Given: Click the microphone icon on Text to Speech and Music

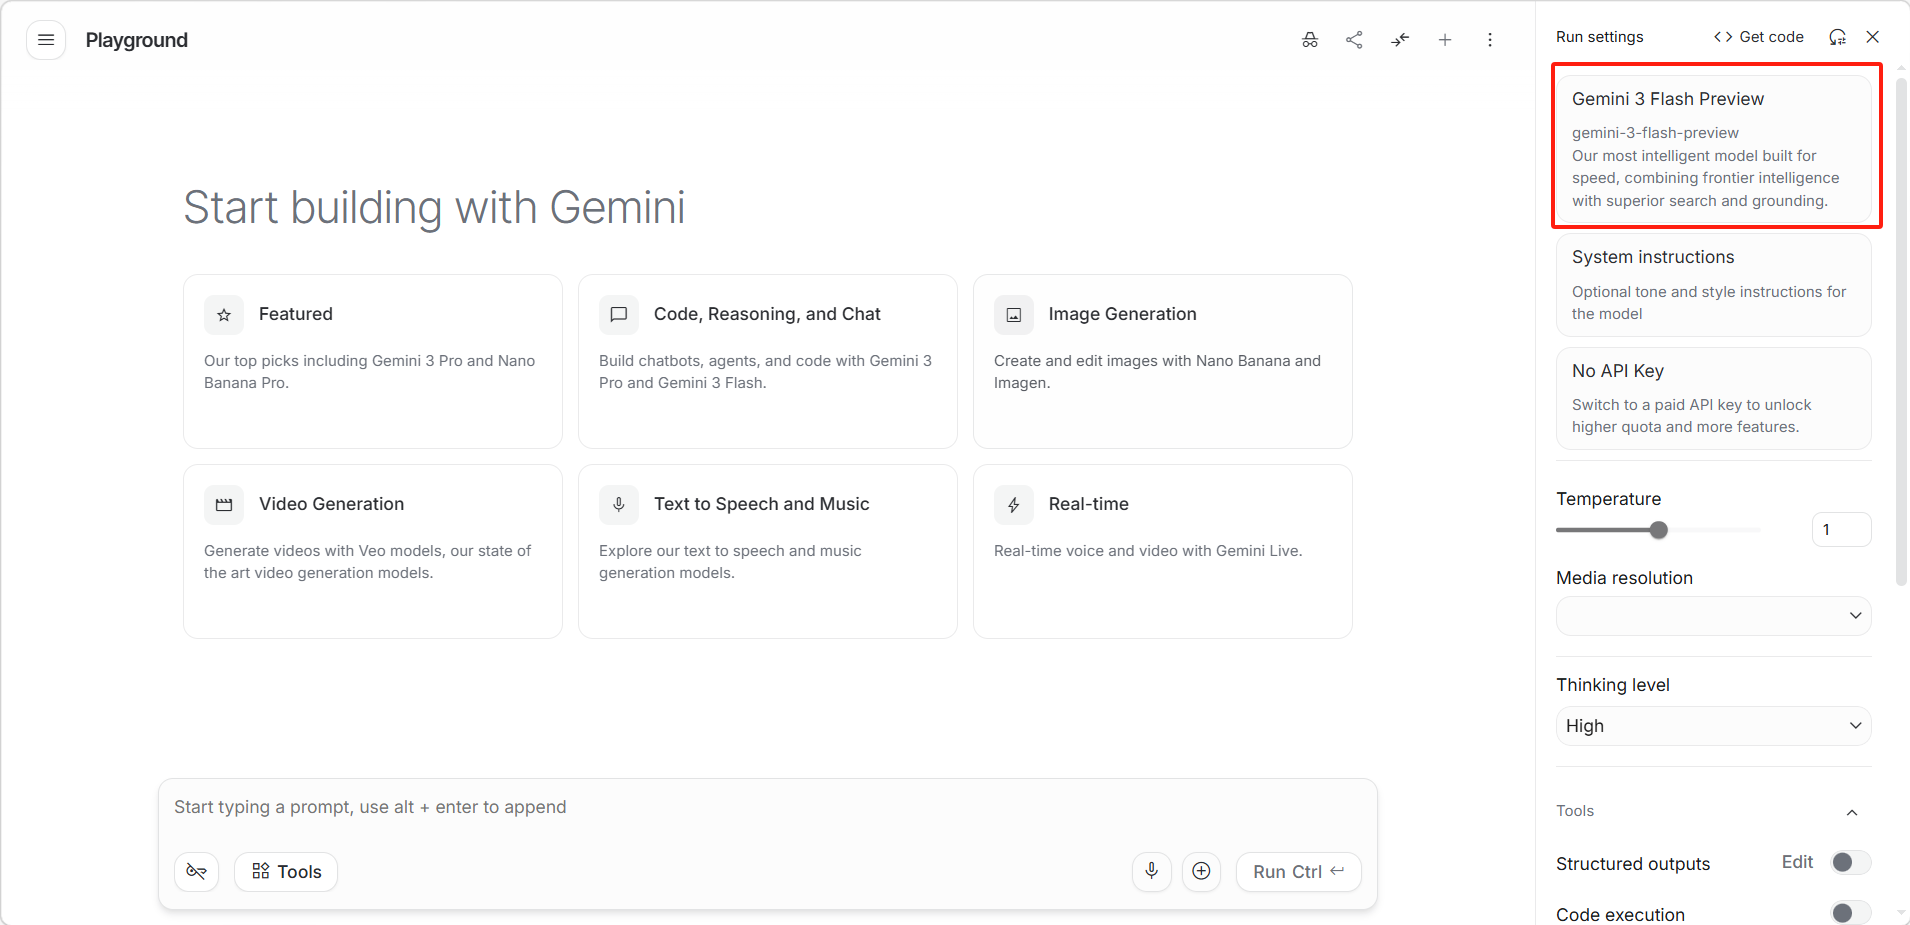Looking at the screenshot, I should click(619, 505).
